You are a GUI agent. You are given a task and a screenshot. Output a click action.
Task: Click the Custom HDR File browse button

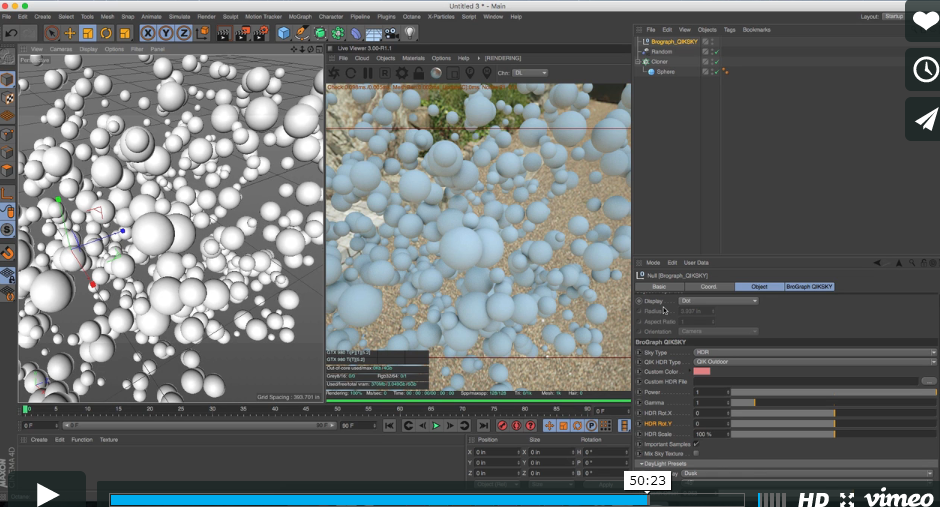click(x=929, y=381)
